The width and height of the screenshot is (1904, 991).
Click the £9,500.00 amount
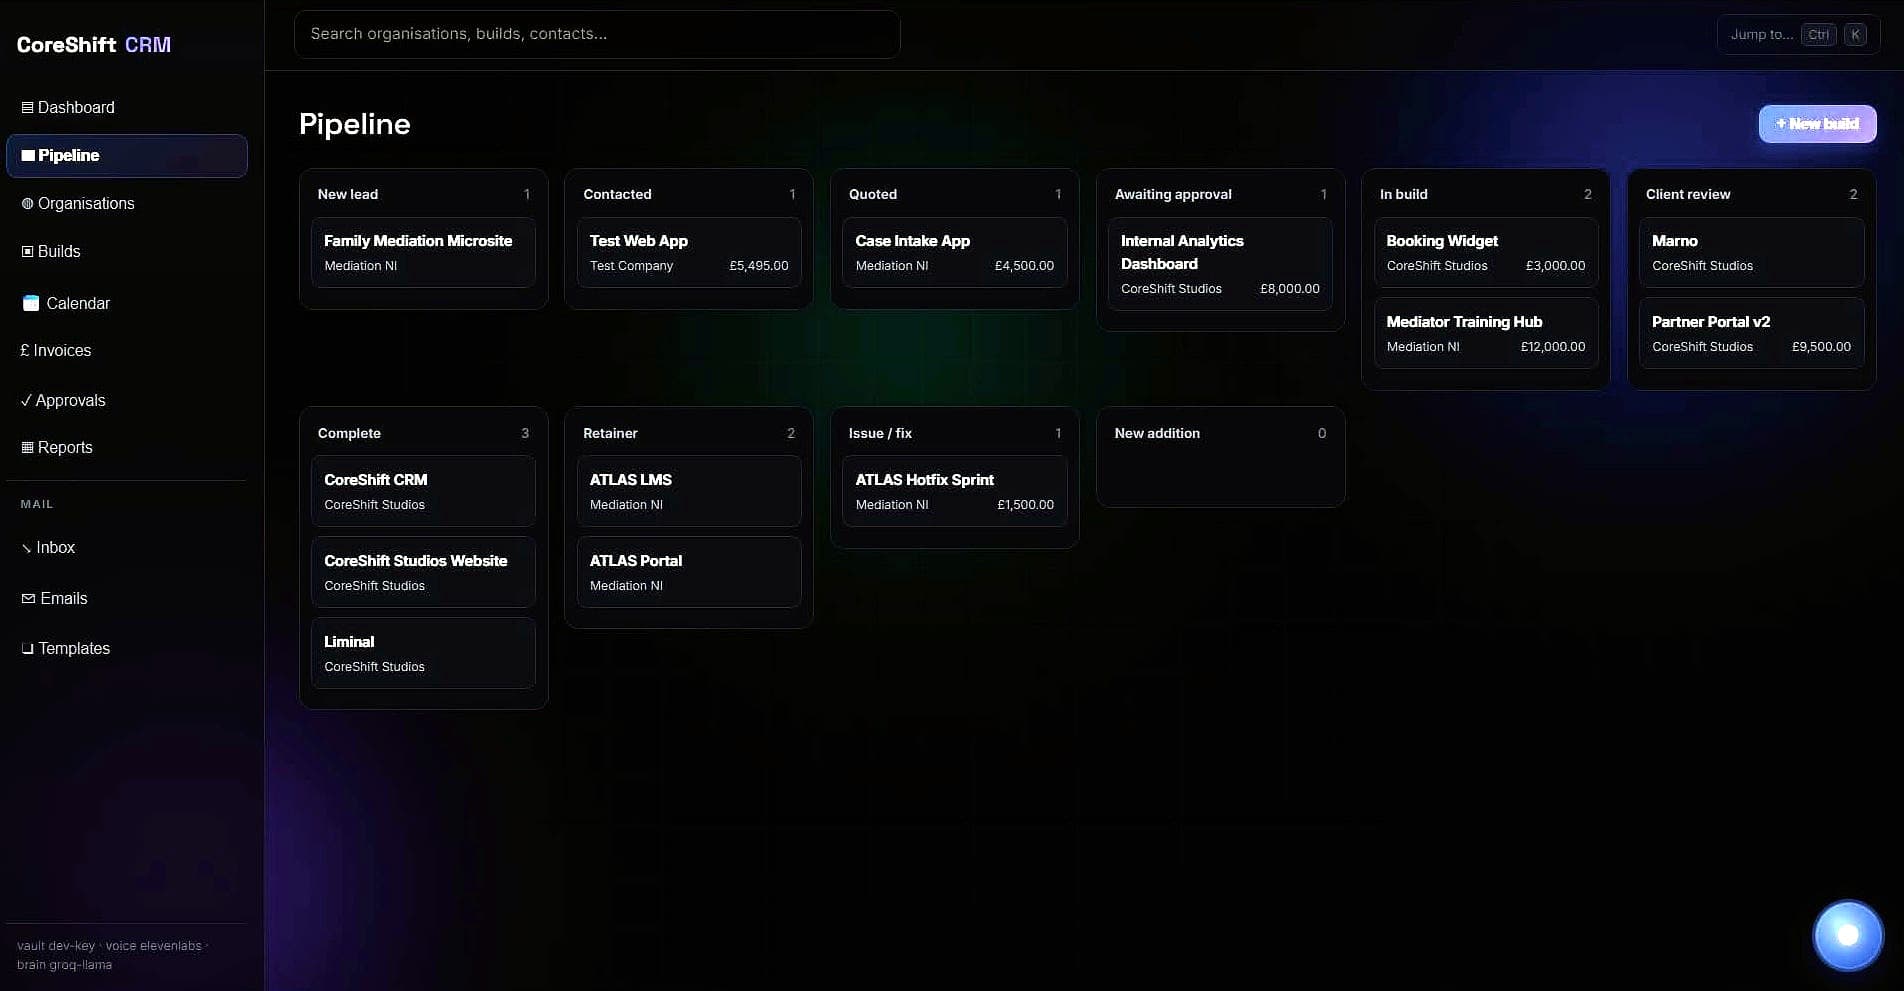click(x=1821, y=347)
